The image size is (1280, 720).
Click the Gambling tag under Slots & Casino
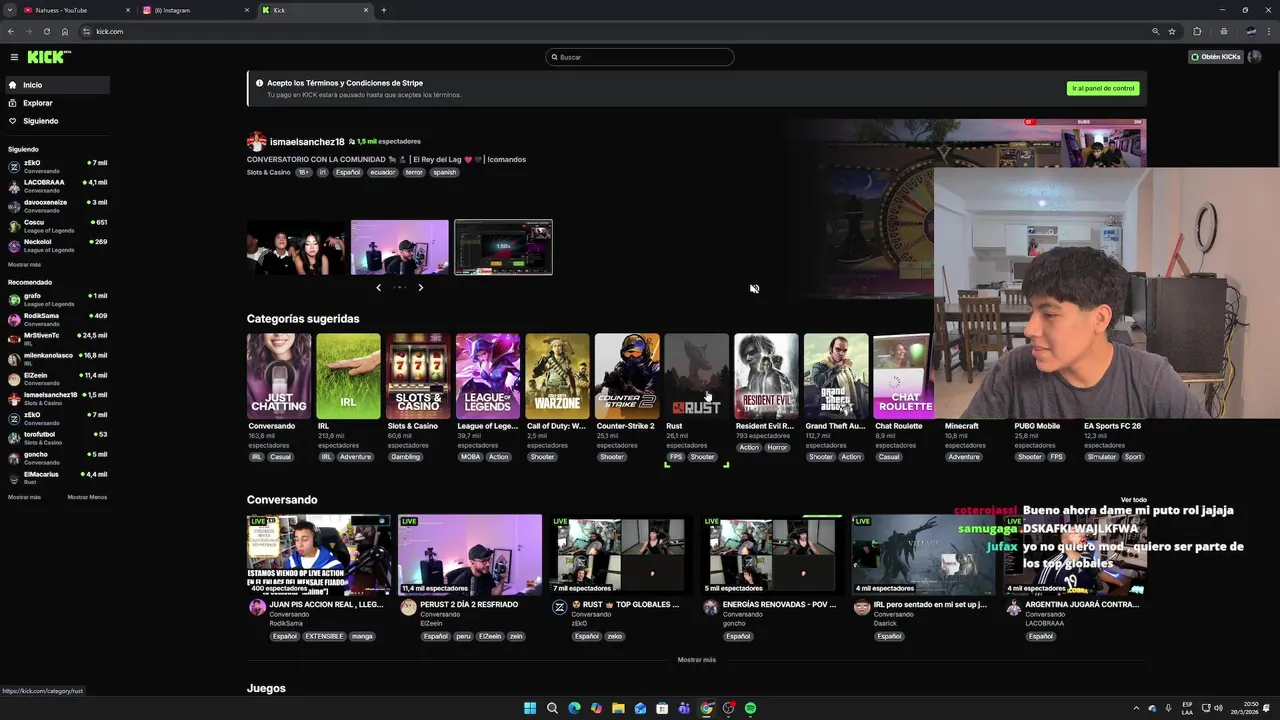click(x=405, y=457)
